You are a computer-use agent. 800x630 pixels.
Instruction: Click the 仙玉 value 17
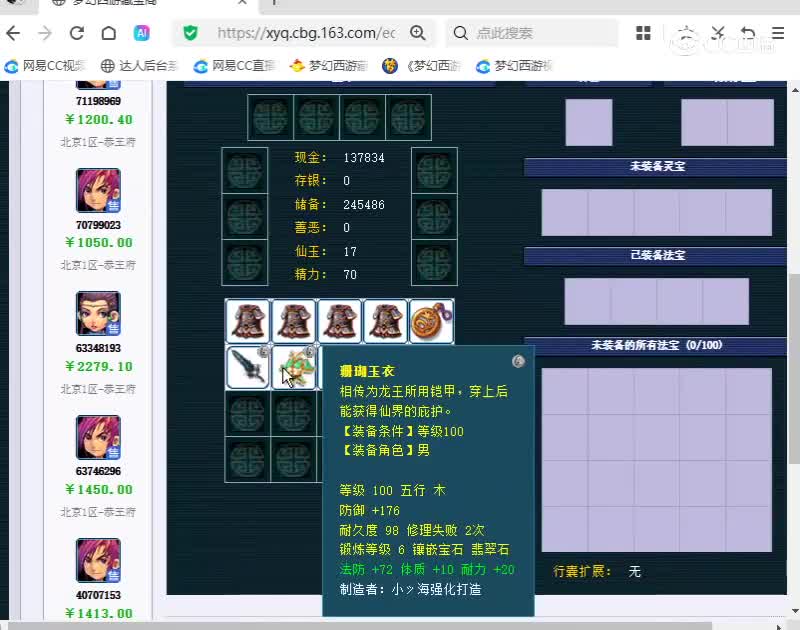pos(350,251)
